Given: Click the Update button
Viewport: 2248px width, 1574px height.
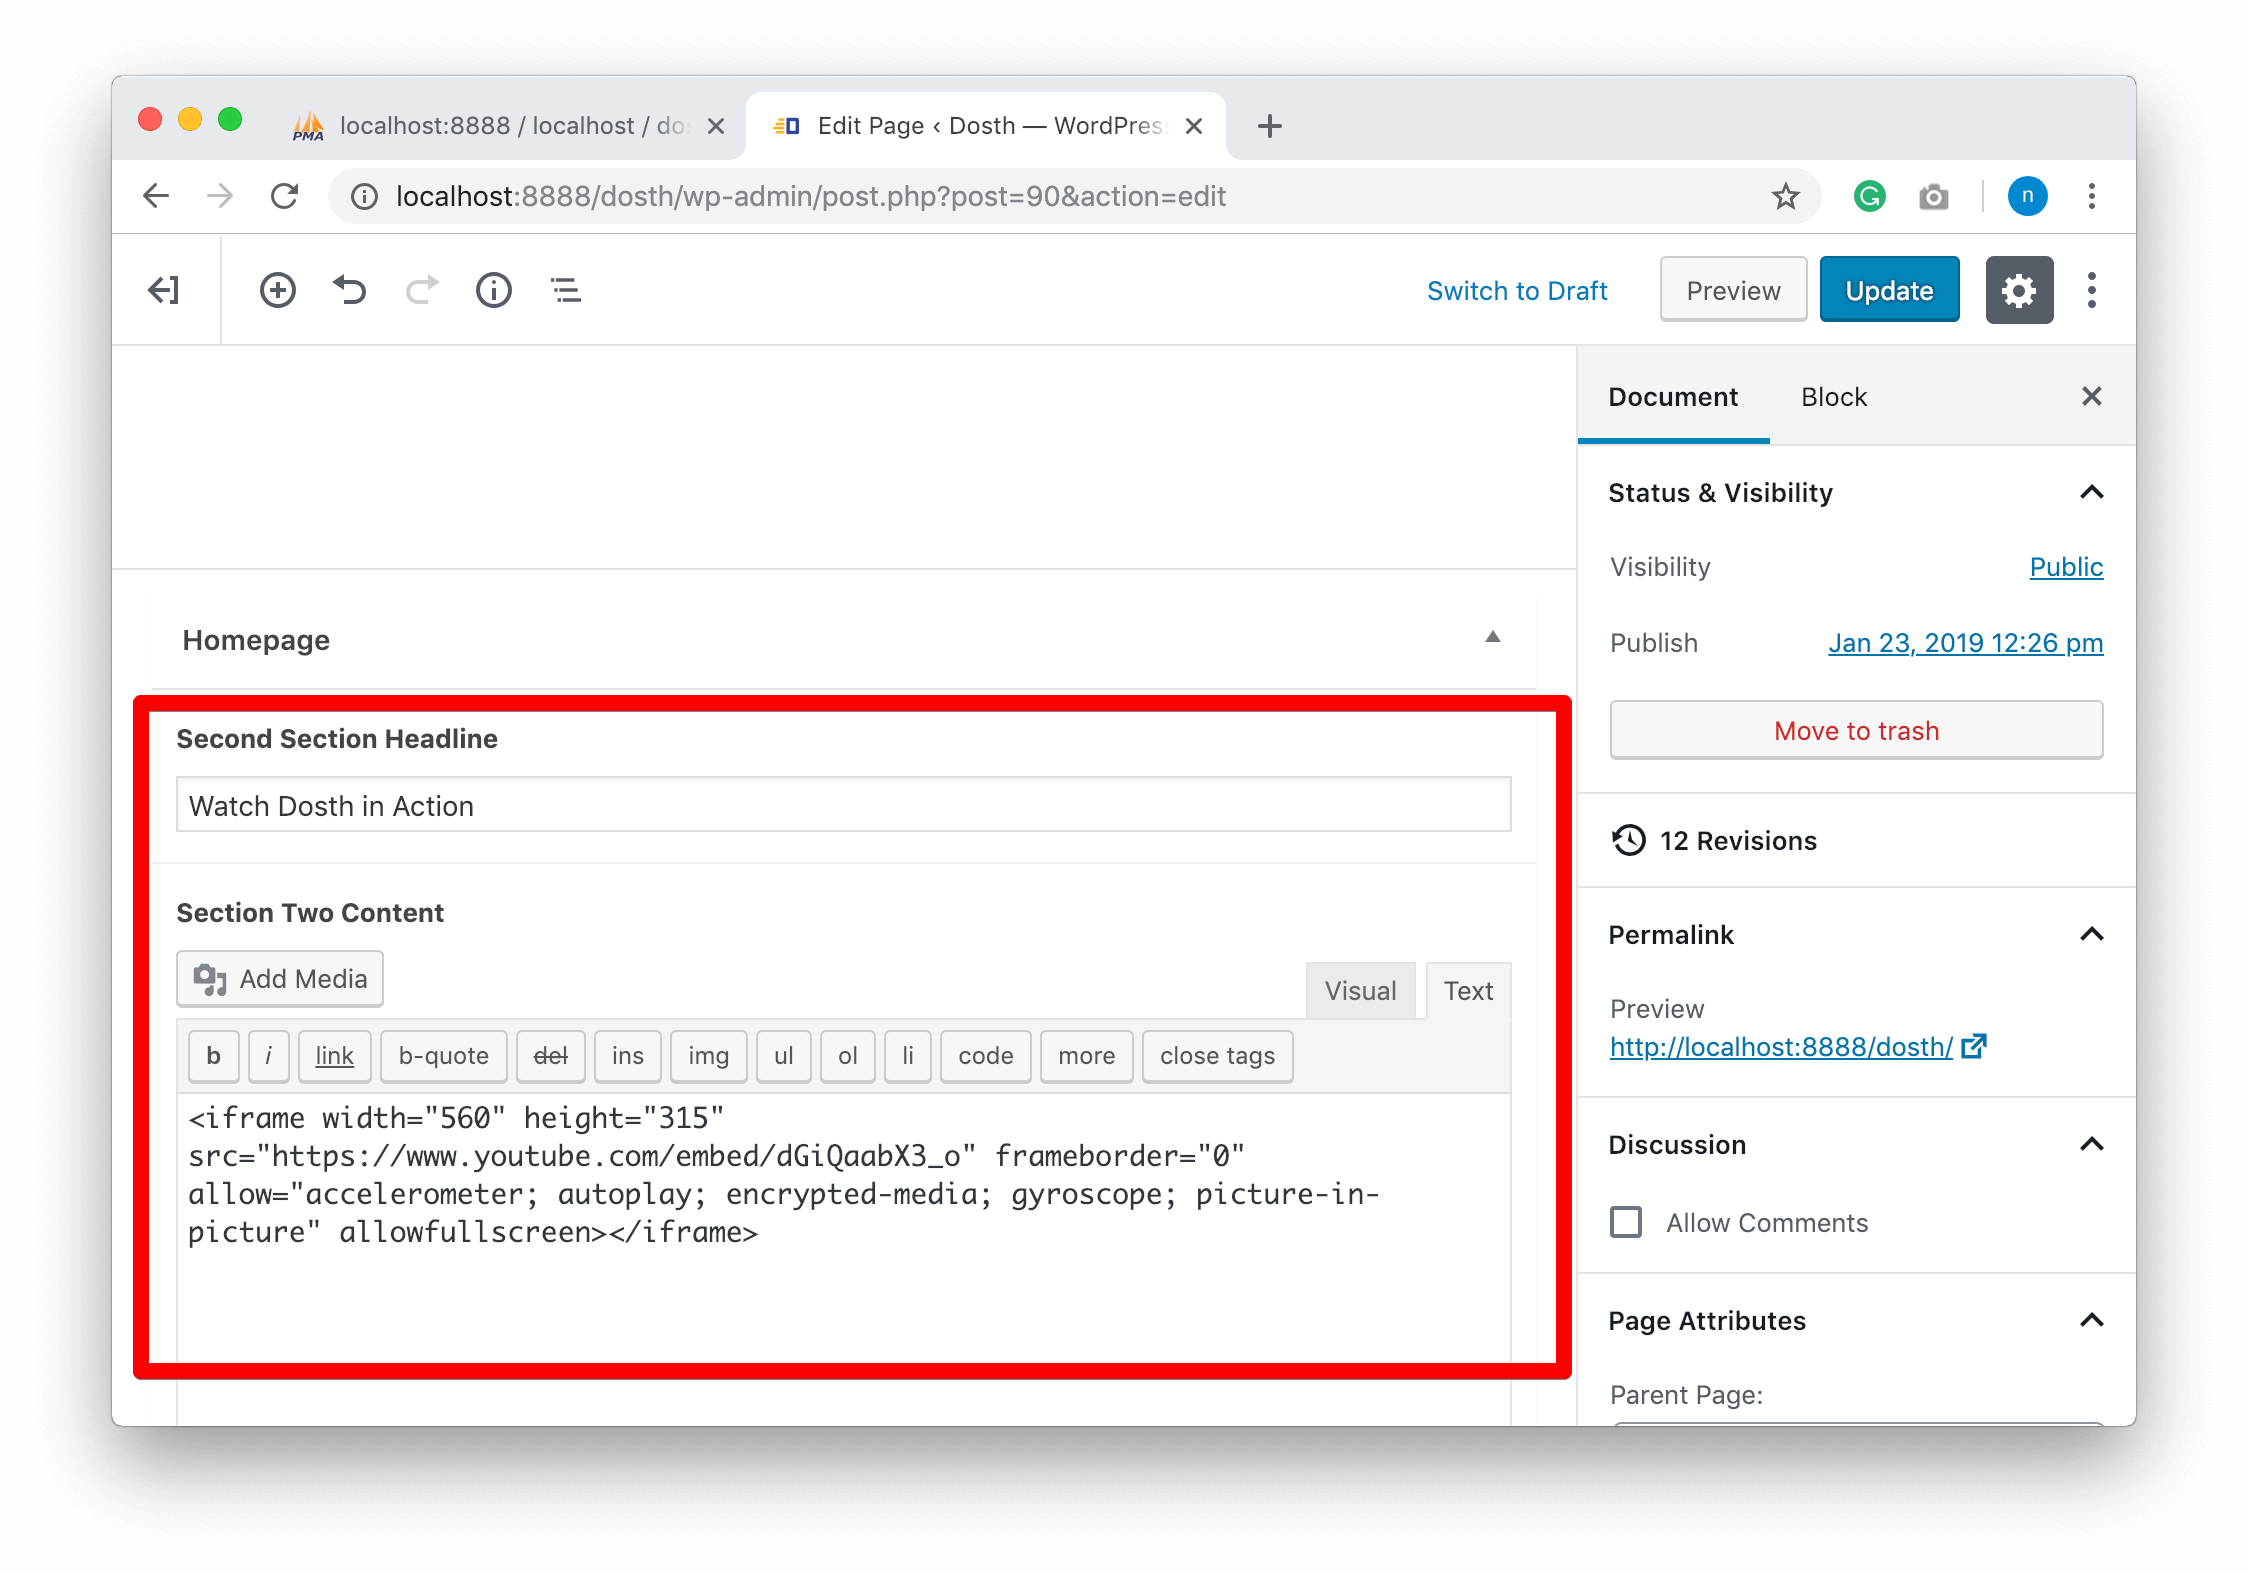Looking at the screenshot, I should coord(1889,291).
